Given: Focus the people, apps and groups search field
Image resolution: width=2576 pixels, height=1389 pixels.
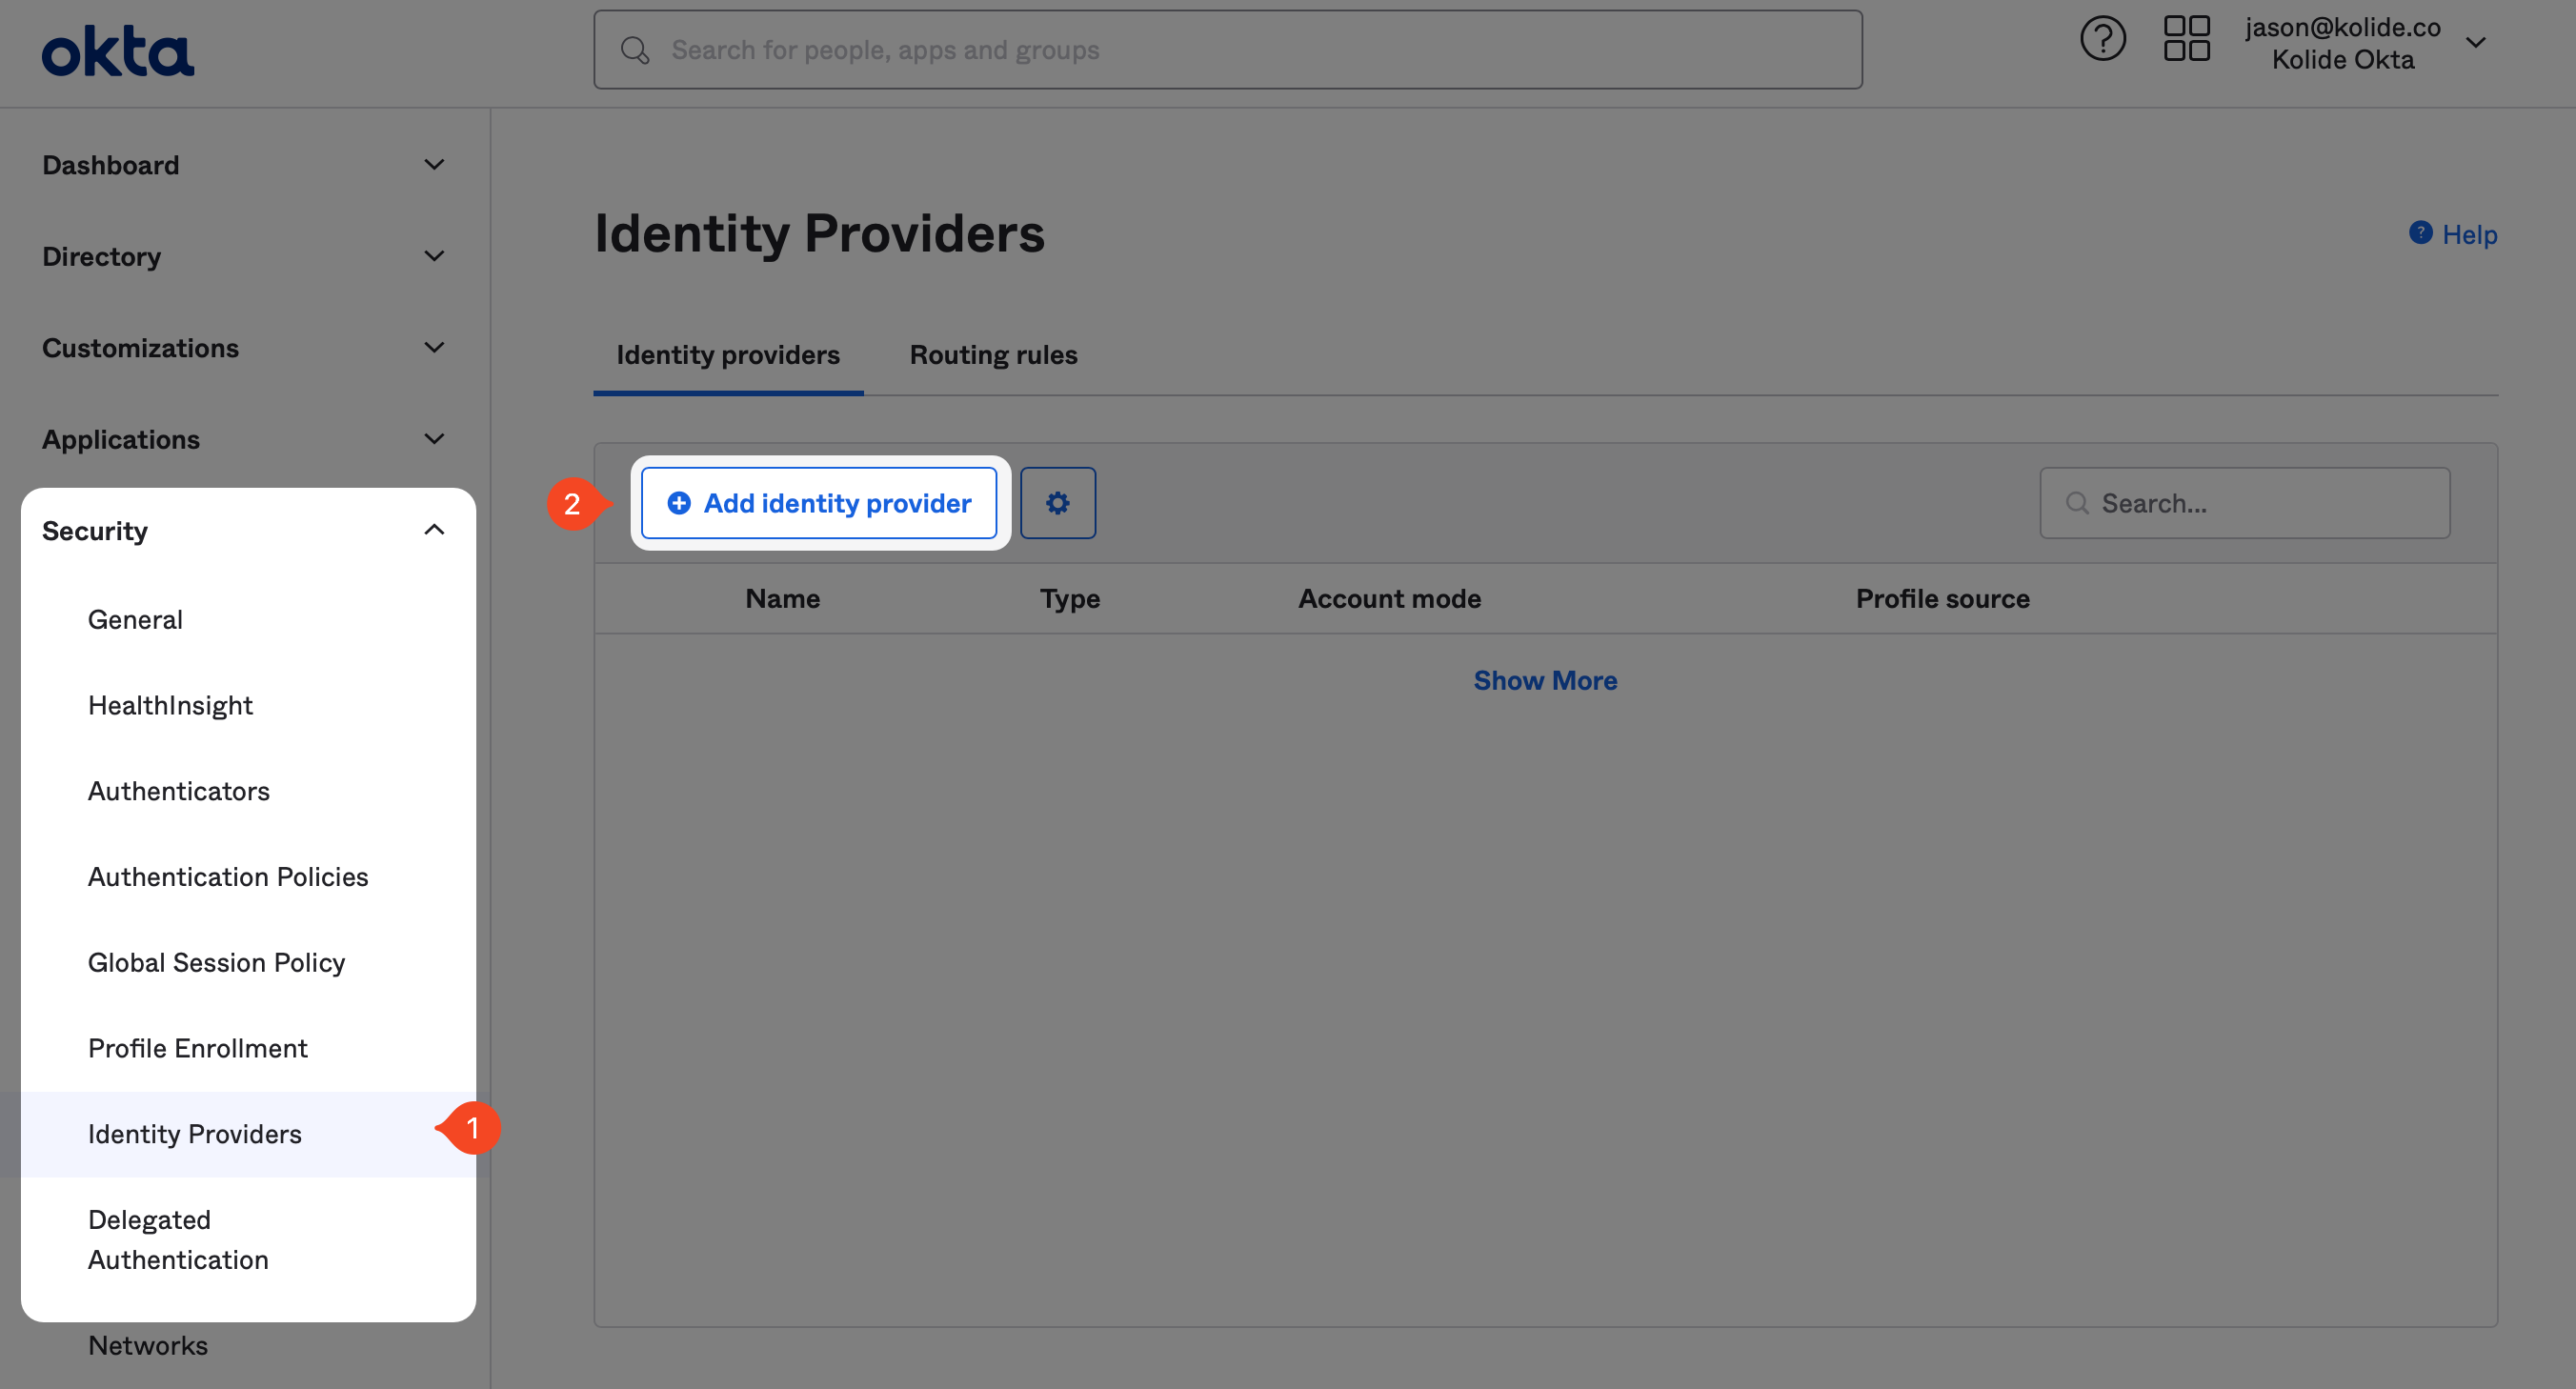Looking at the screenshot, I should [1228, 50].
